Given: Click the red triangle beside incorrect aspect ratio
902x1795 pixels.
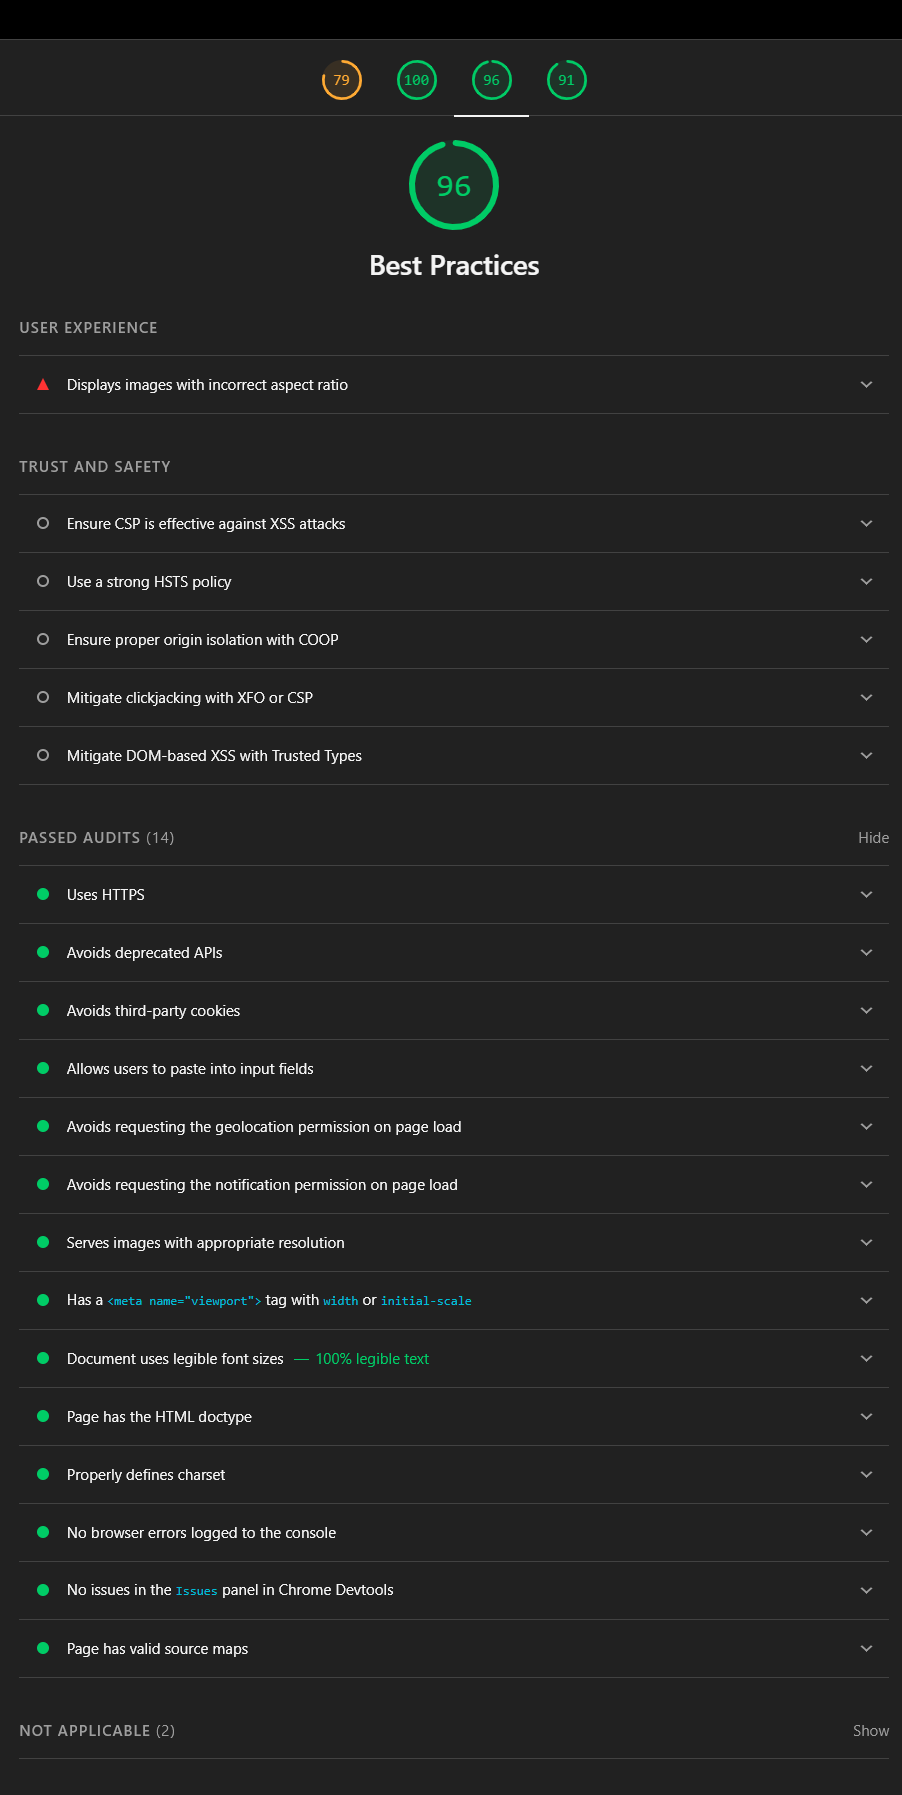Looking at the screenshot, I should 43,384.
